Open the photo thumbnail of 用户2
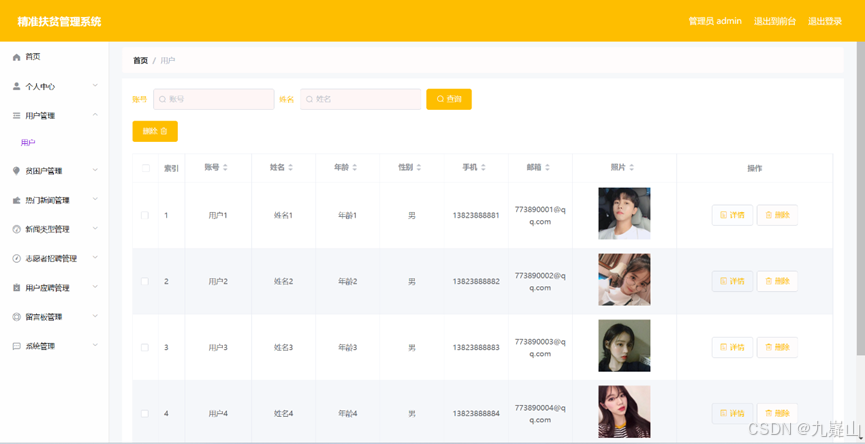Viewport: 865px width, 444px height. pyautogui.click(x=624, y=280)
